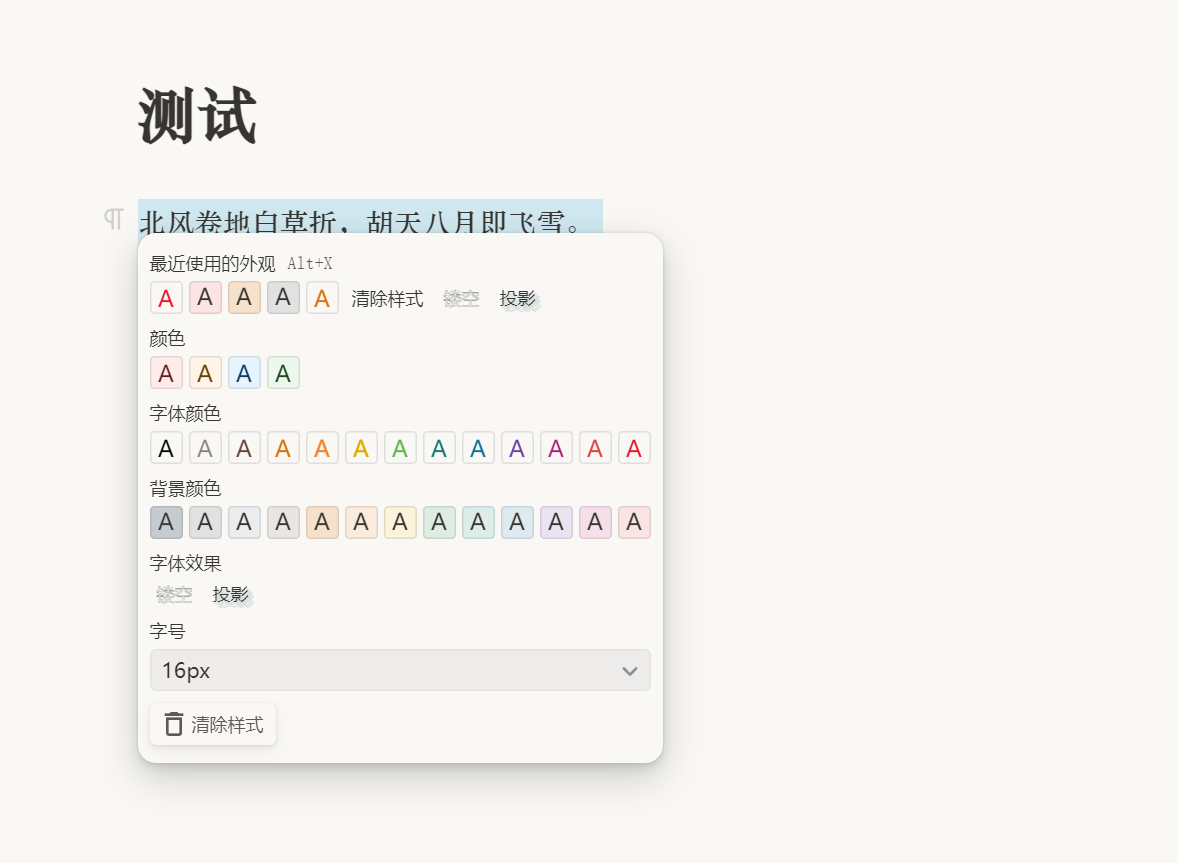Click 清除样式 in the recently used row
This screenshot has height=863, width=1178.
[387, 298]
